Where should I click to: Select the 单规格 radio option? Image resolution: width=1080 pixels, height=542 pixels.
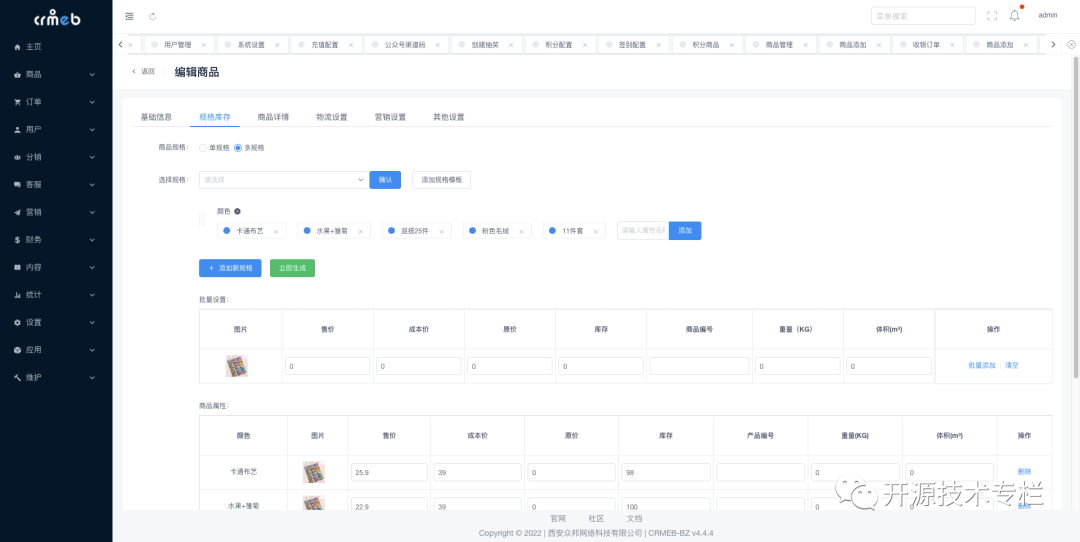(x=203, y=147)
